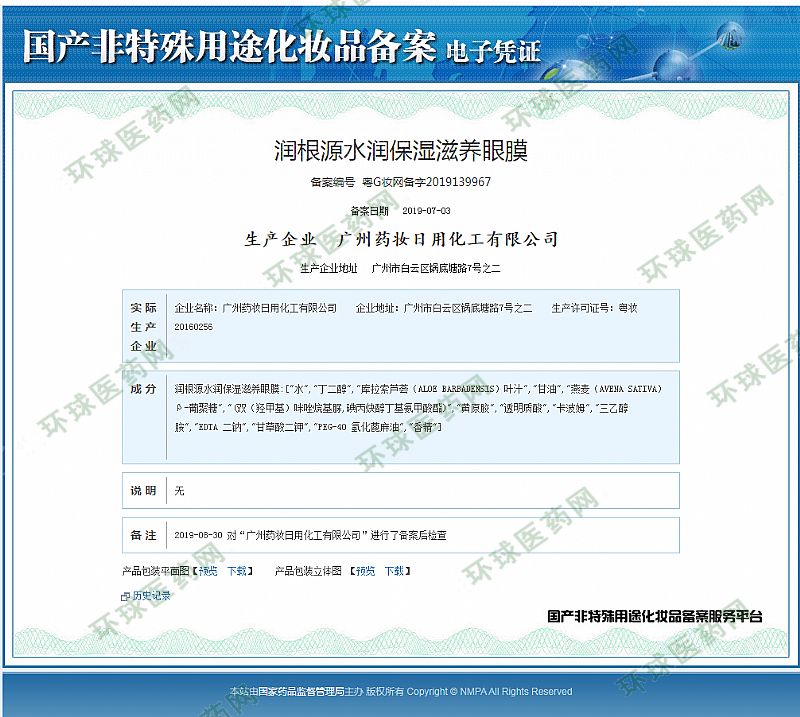Preview the 产品包装立体图 image
The image size is (800, 717).
(366, 571)
